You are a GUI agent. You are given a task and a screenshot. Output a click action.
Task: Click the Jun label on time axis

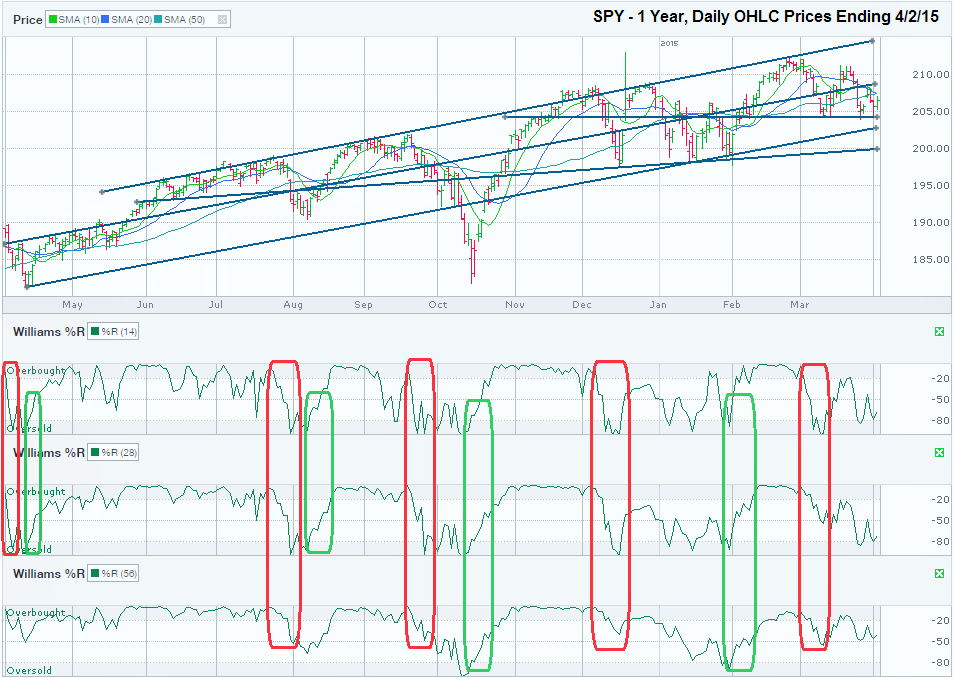click(145, 305)
